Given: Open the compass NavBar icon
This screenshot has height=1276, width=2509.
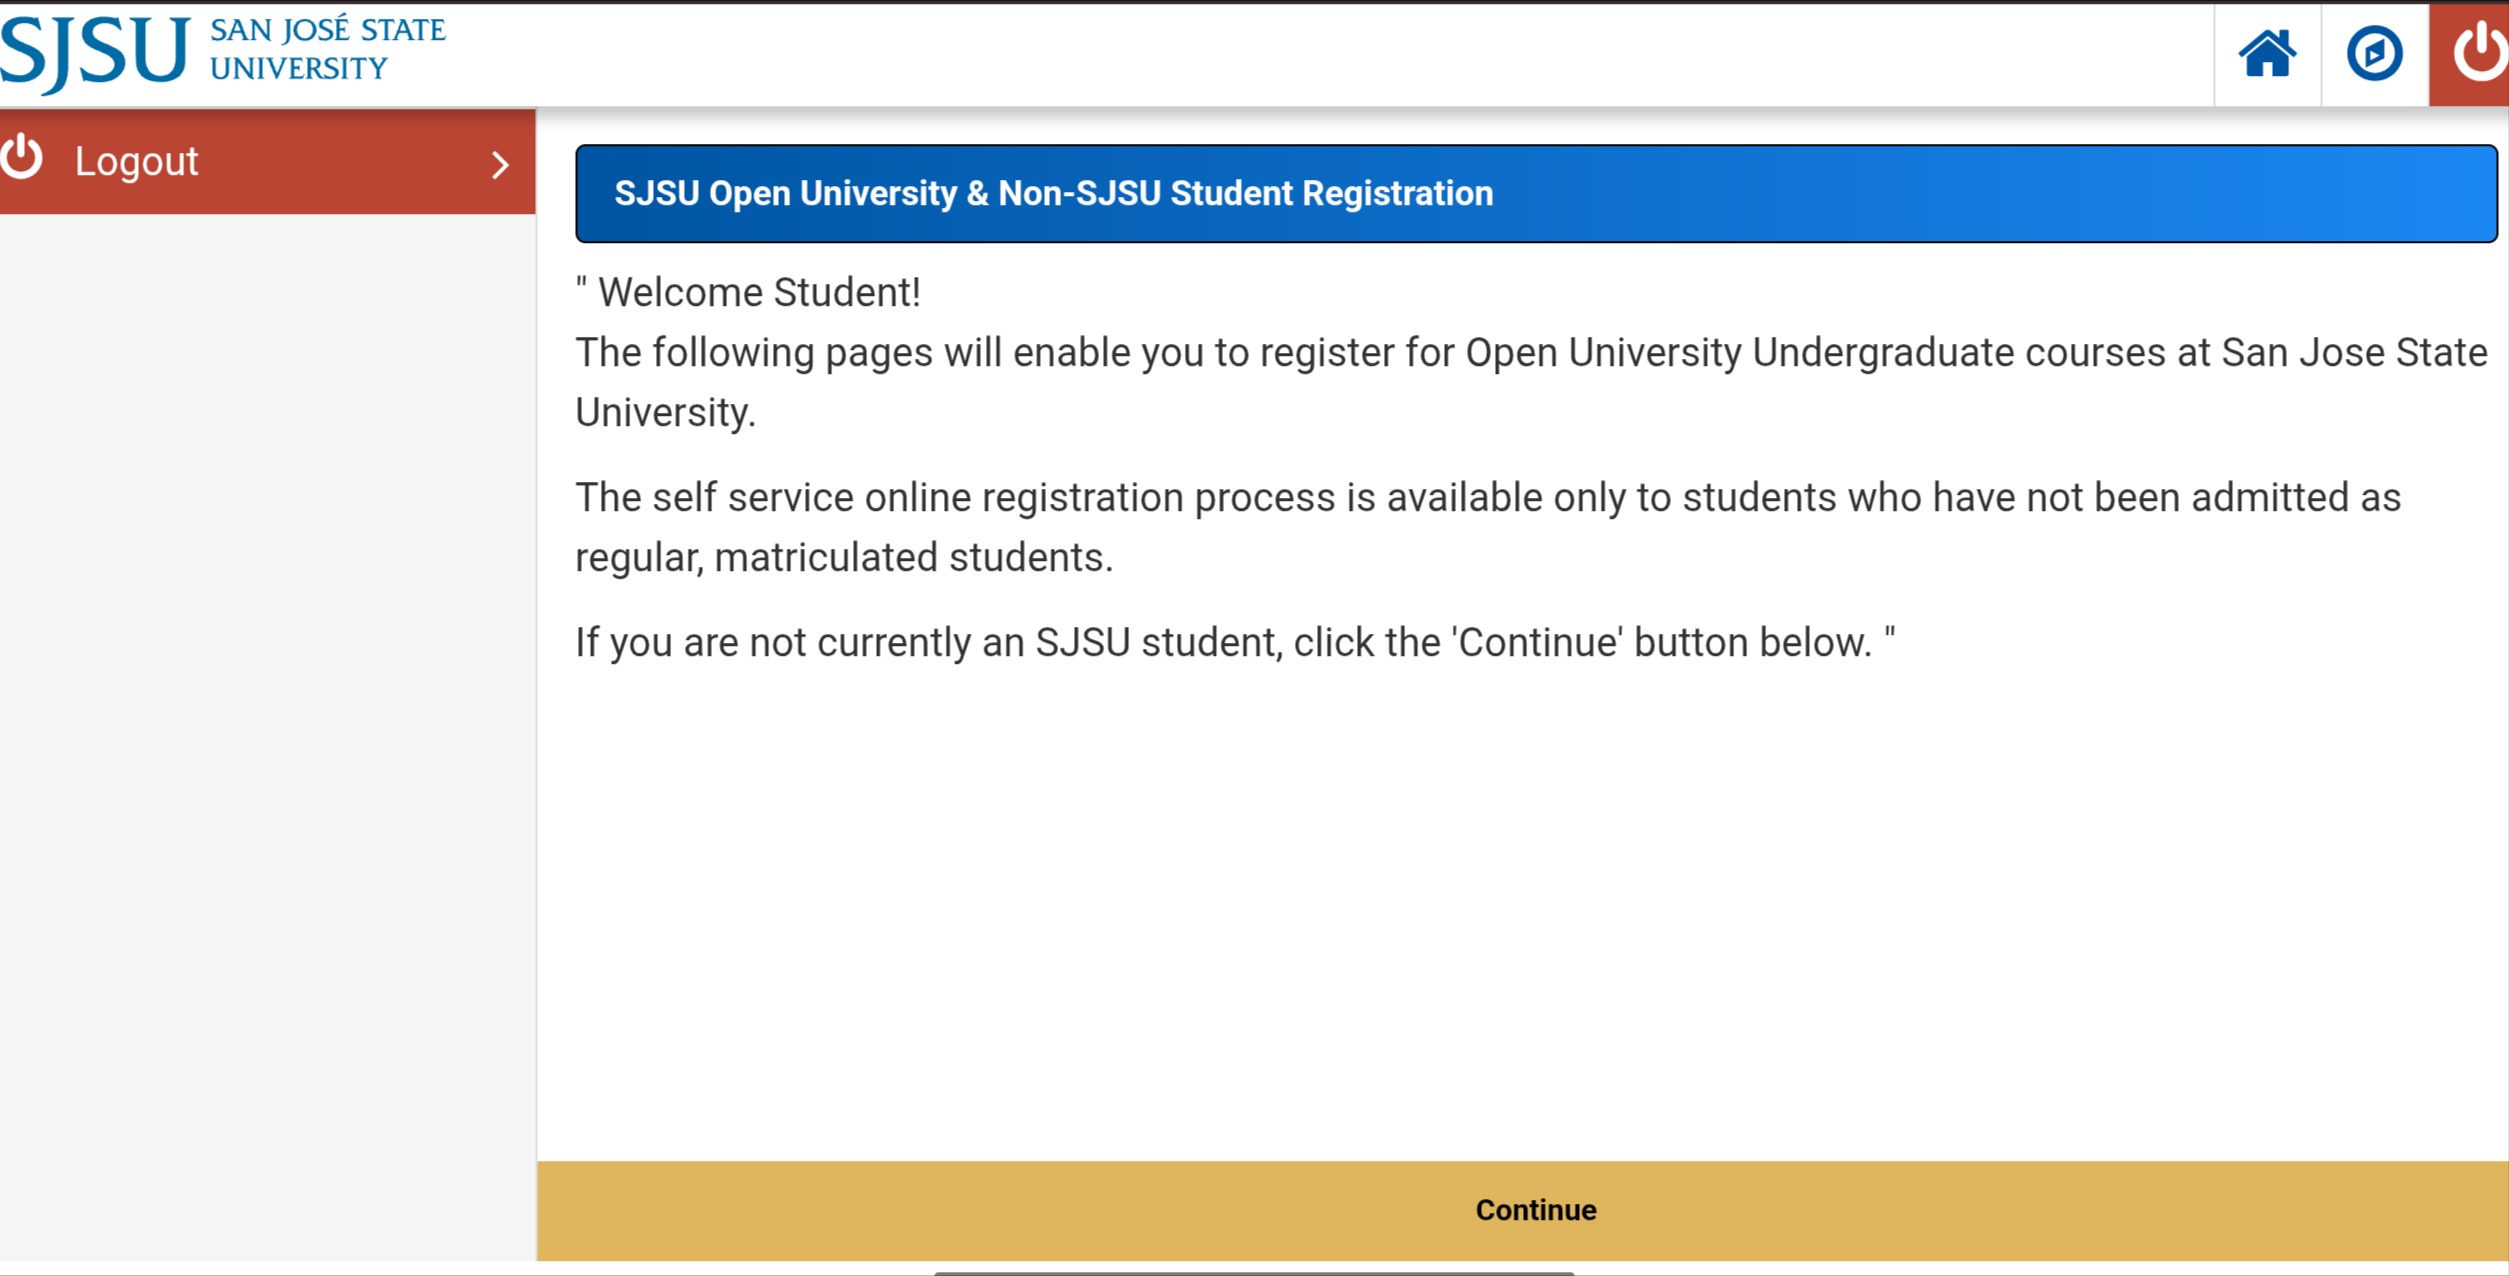Looking at the screenshot, I should pos(2374,53).
